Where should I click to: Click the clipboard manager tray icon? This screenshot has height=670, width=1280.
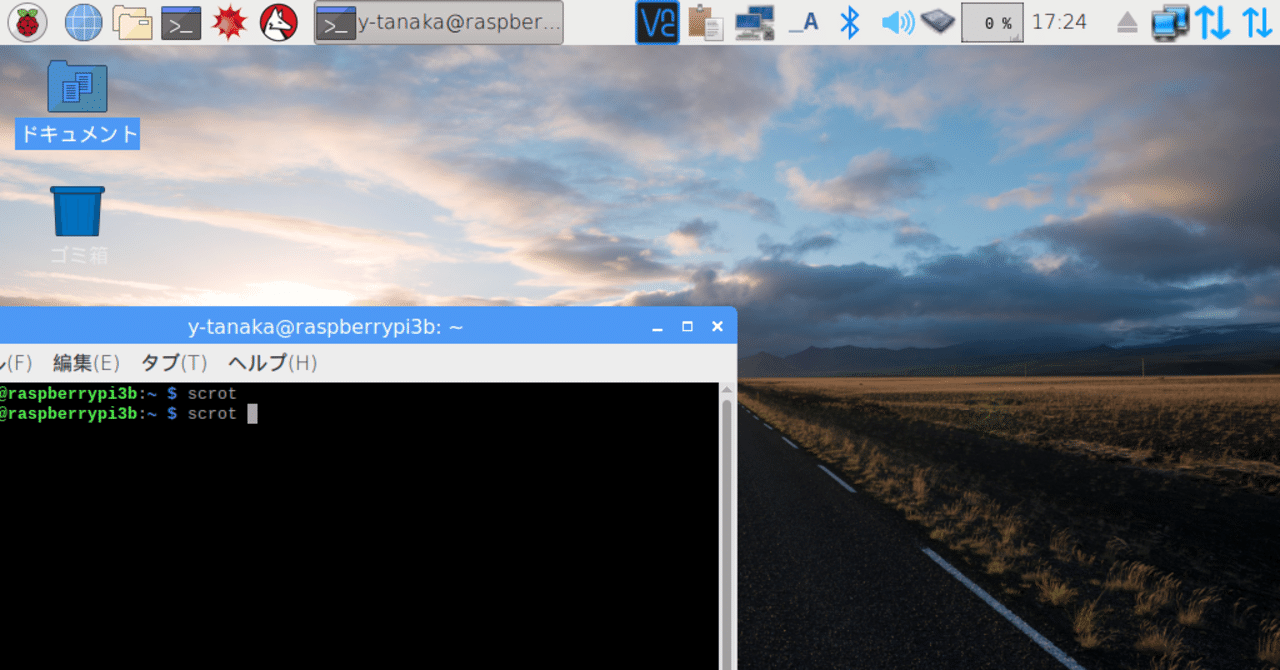(706, 22)
